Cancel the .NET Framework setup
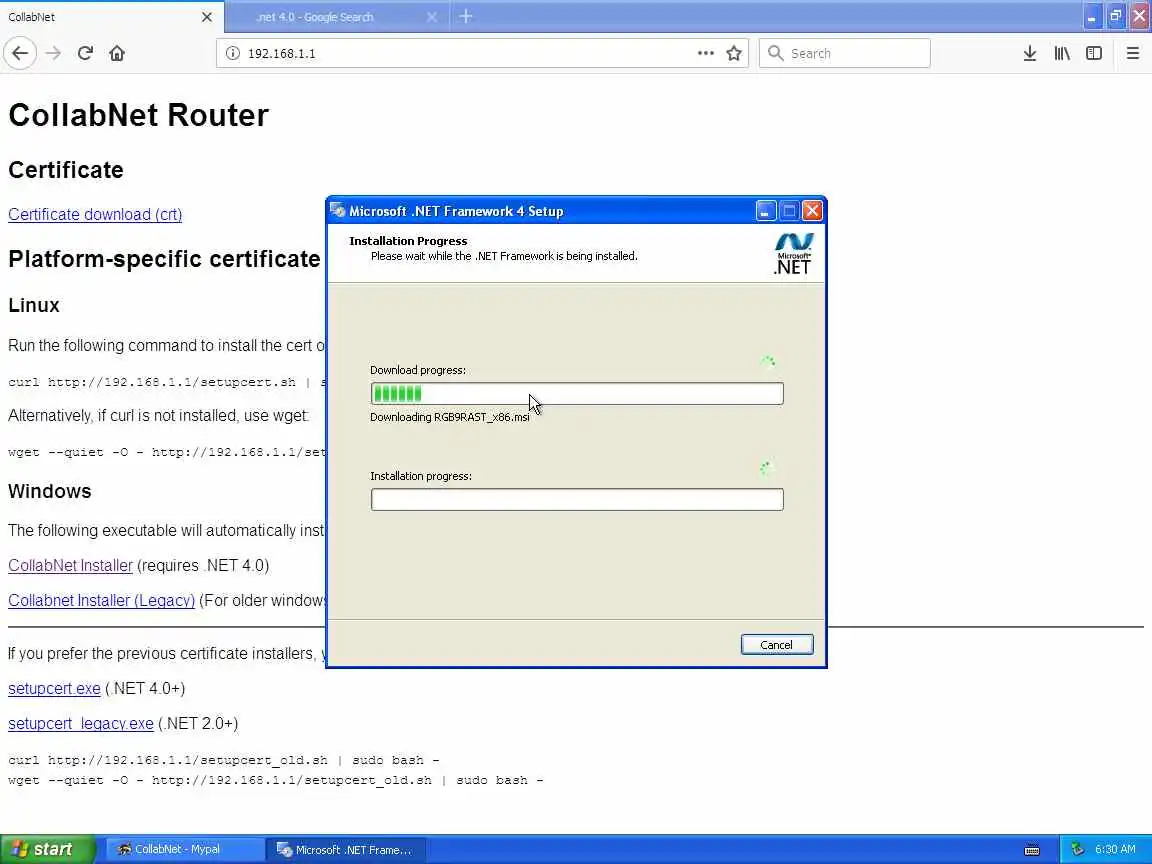The image size is (1152, 864). click(777, 644)
